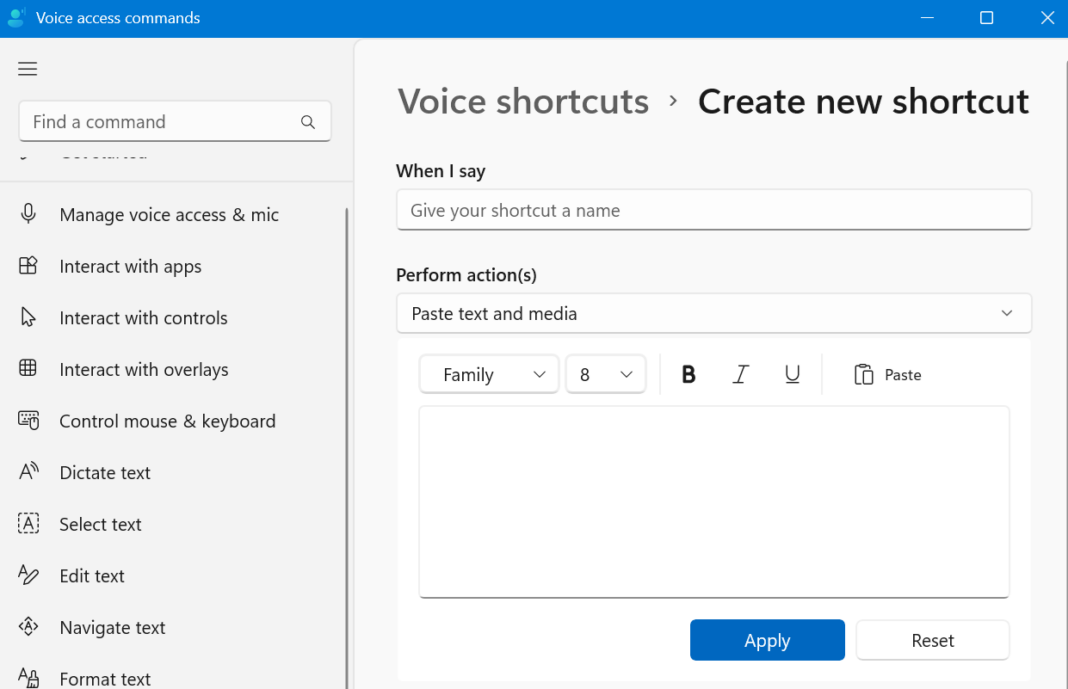Open the navigation hamburger menu

27,68
